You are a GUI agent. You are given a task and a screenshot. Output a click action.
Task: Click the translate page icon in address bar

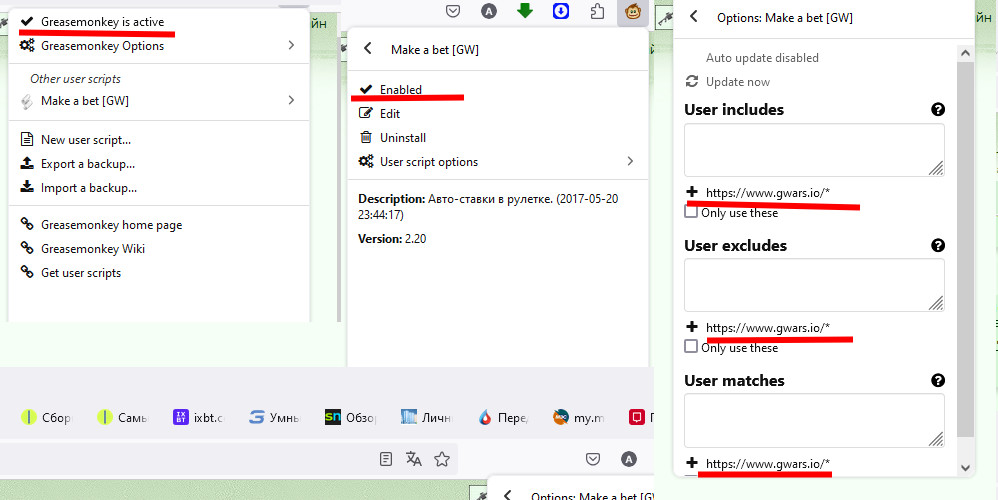coord(414,459)
